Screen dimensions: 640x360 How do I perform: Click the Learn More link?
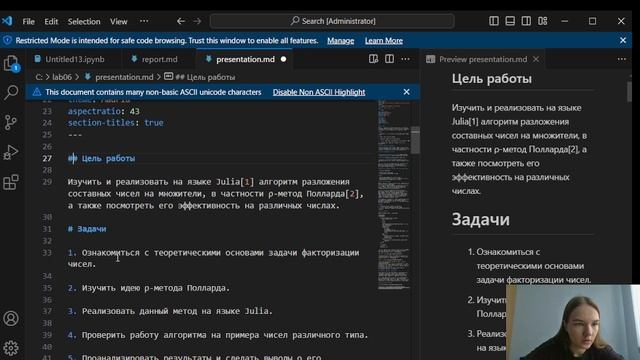(384, 41)
